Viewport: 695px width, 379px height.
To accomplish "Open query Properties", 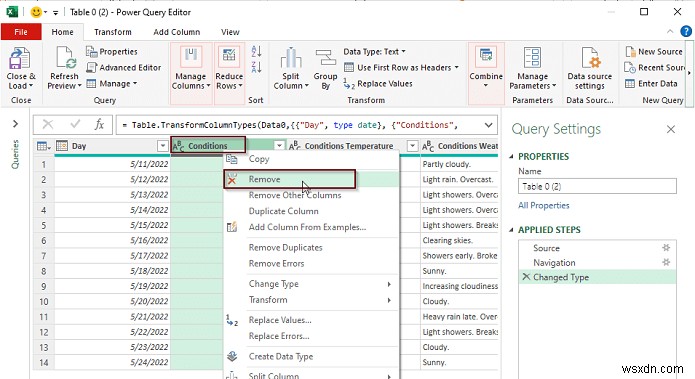I will tap(112, 52).
